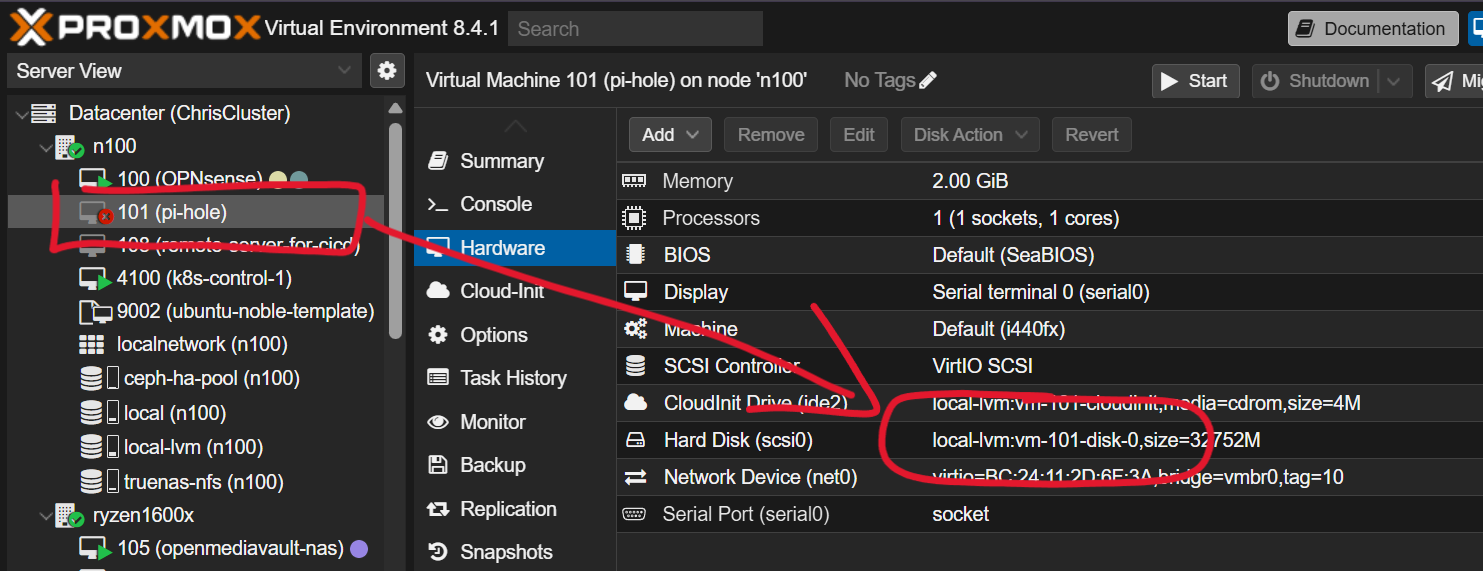Viewport: 1483px width, 571px height.
Task: Open the Replication tab
Action: coord(515,509)
